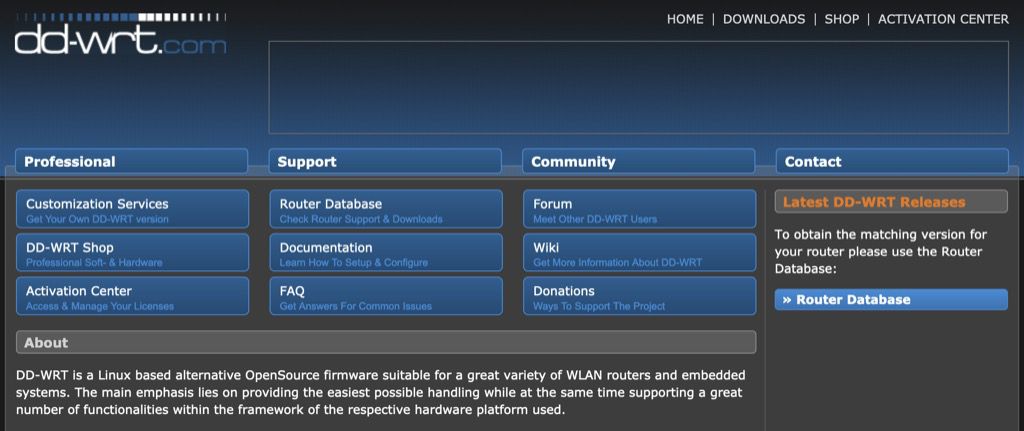Open Customization Services tile
This screenshot has width=1024, height=431.
tap(133, 209)
